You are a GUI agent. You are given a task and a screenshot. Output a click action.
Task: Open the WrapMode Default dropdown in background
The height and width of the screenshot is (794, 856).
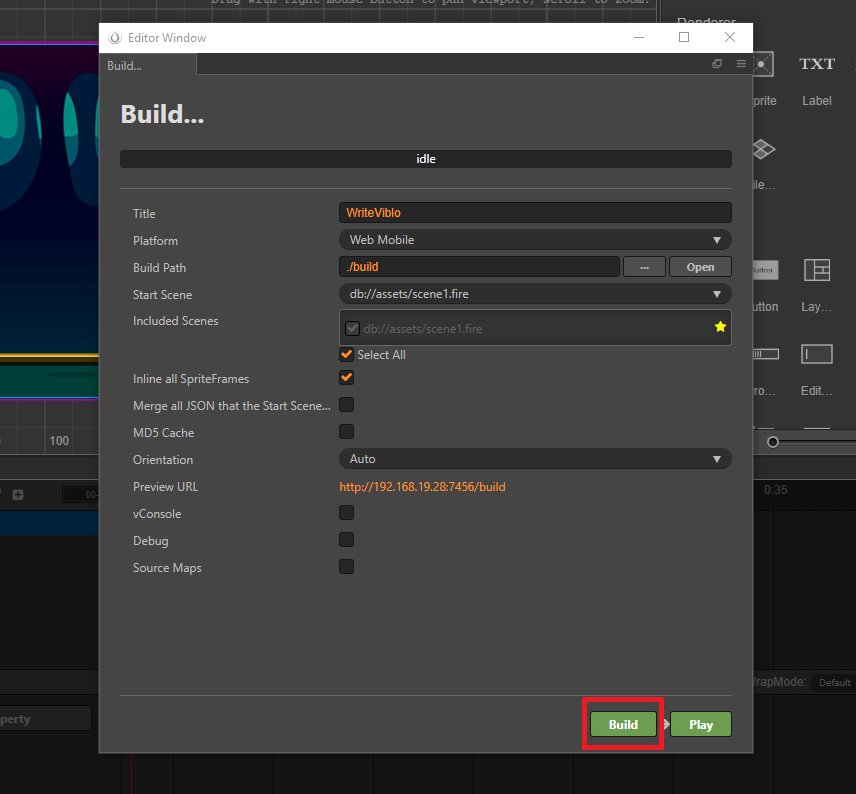[833, 682]
